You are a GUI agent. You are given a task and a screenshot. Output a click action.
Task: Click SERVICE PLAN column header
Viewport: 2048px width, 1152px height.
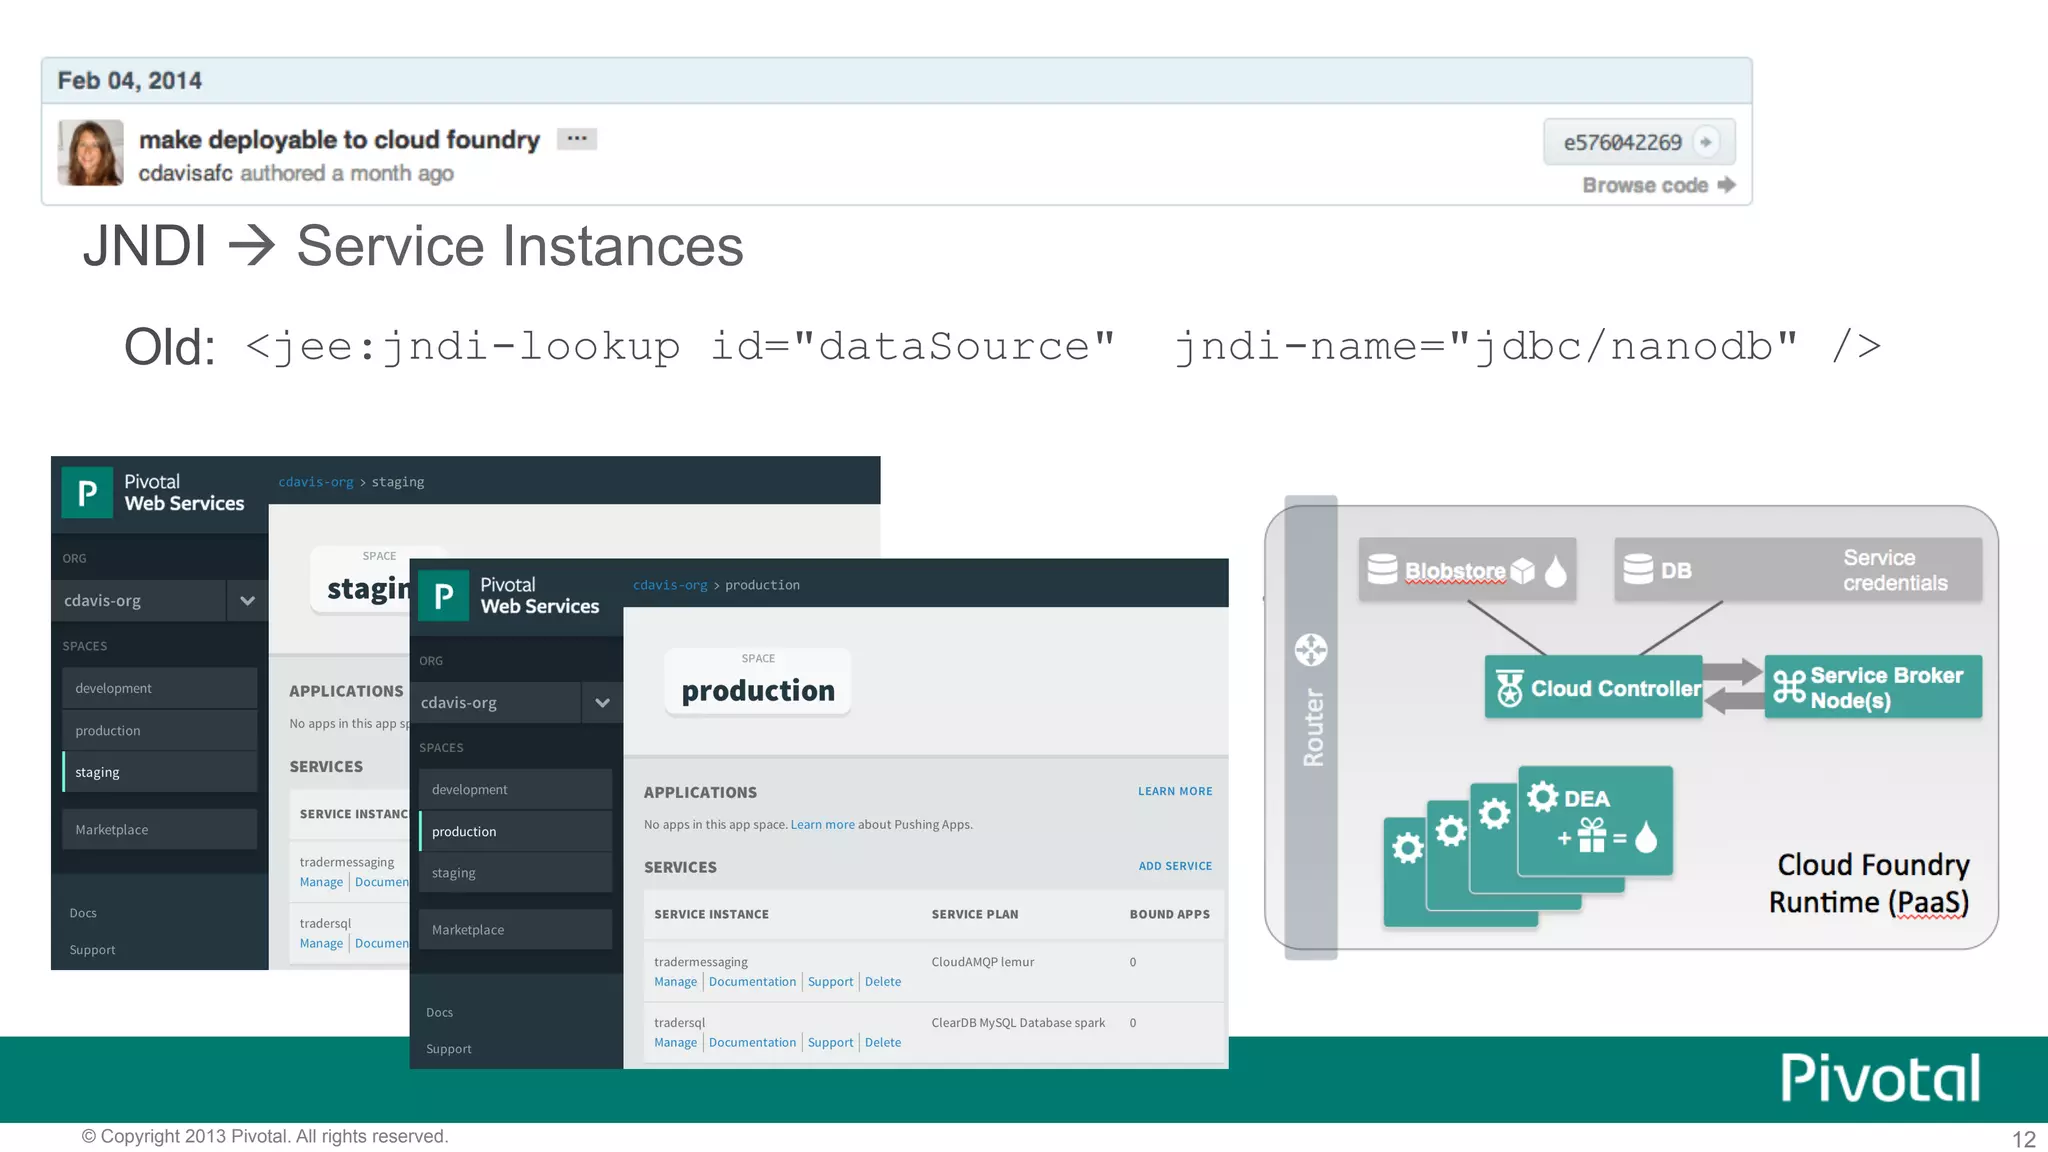[x=974, y=914]
